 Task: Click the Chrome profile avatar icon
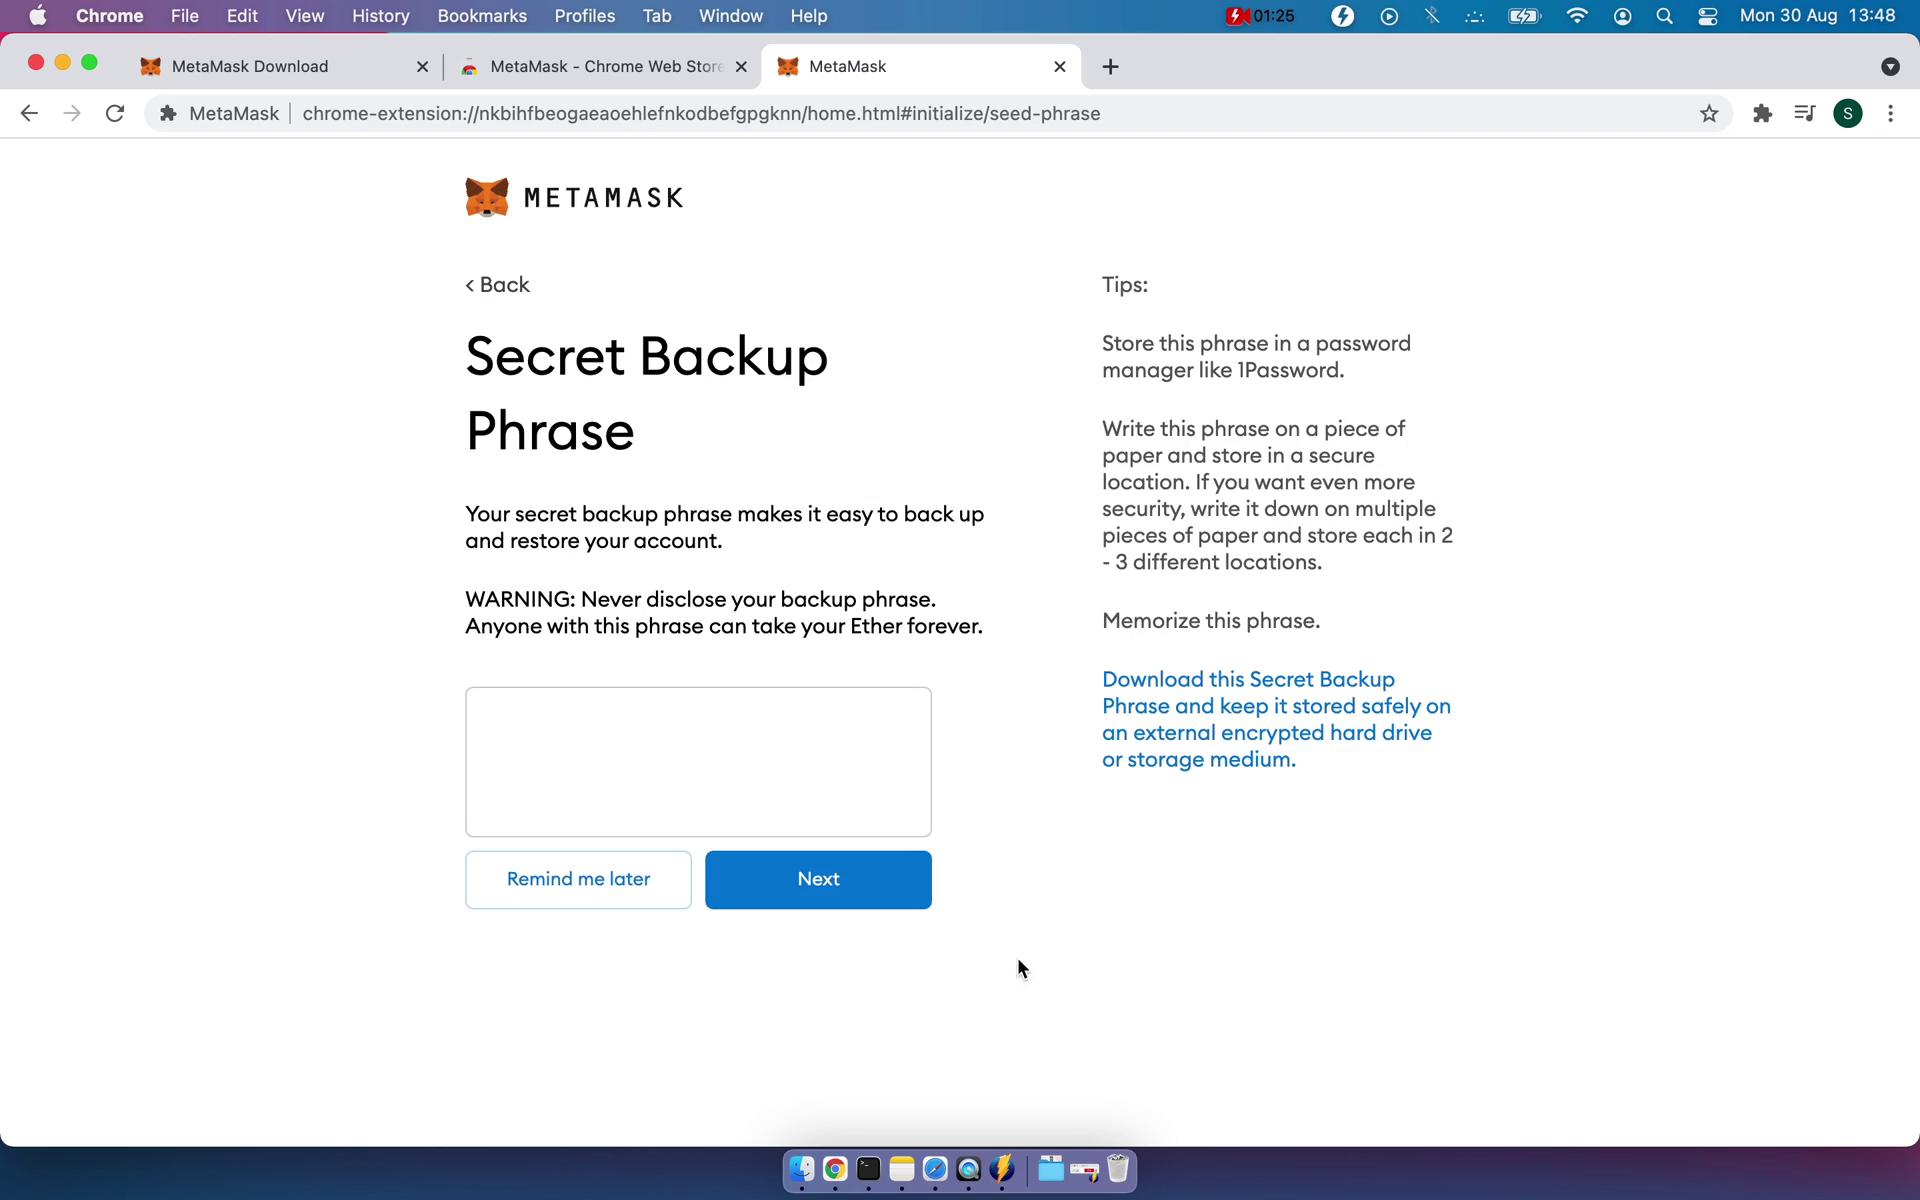pyautogui.click(x=1848, y=113)
